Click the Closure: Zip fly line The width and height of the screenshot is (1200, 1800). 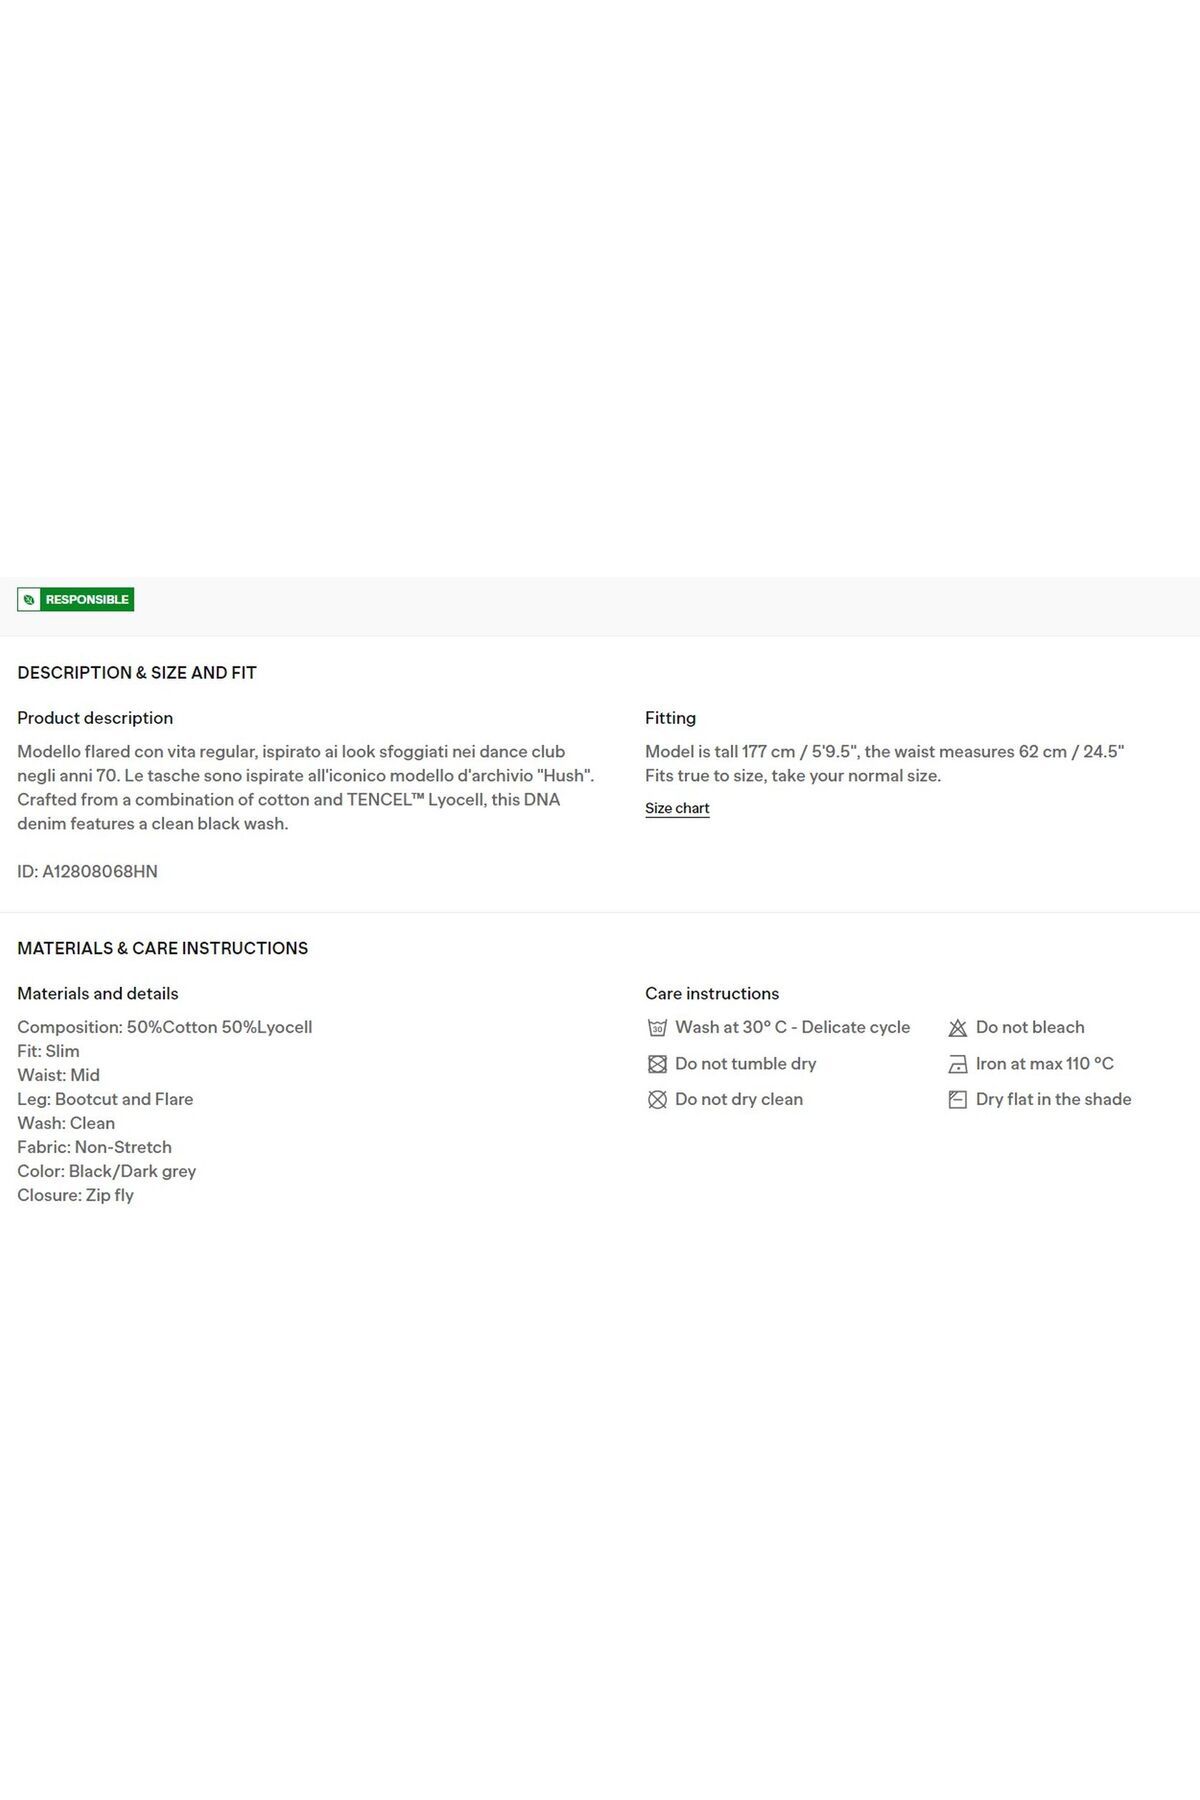click(75, 1195)
